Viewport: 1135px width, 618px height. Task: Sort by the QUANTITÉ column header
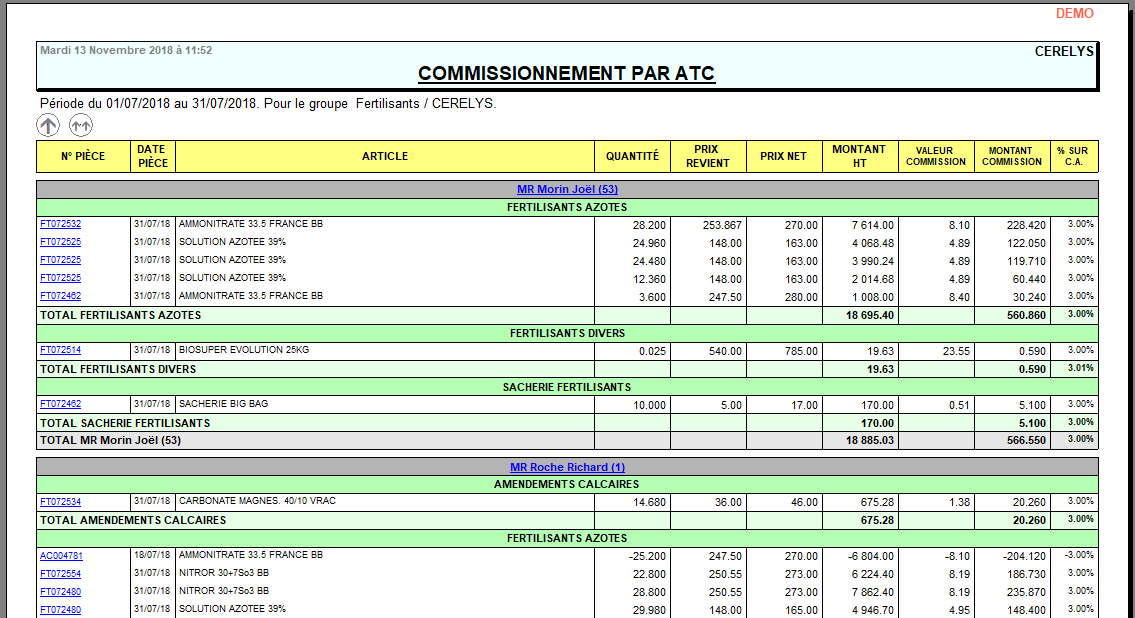pyautogui.click(x=632, y=156)
